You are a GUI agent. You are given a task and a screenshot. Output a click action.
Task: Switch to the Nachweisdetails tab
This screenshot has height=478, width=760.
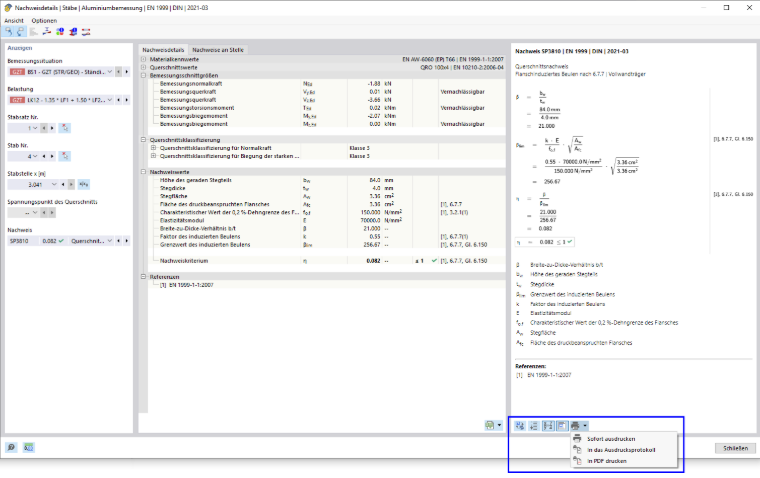click(163, 49)
